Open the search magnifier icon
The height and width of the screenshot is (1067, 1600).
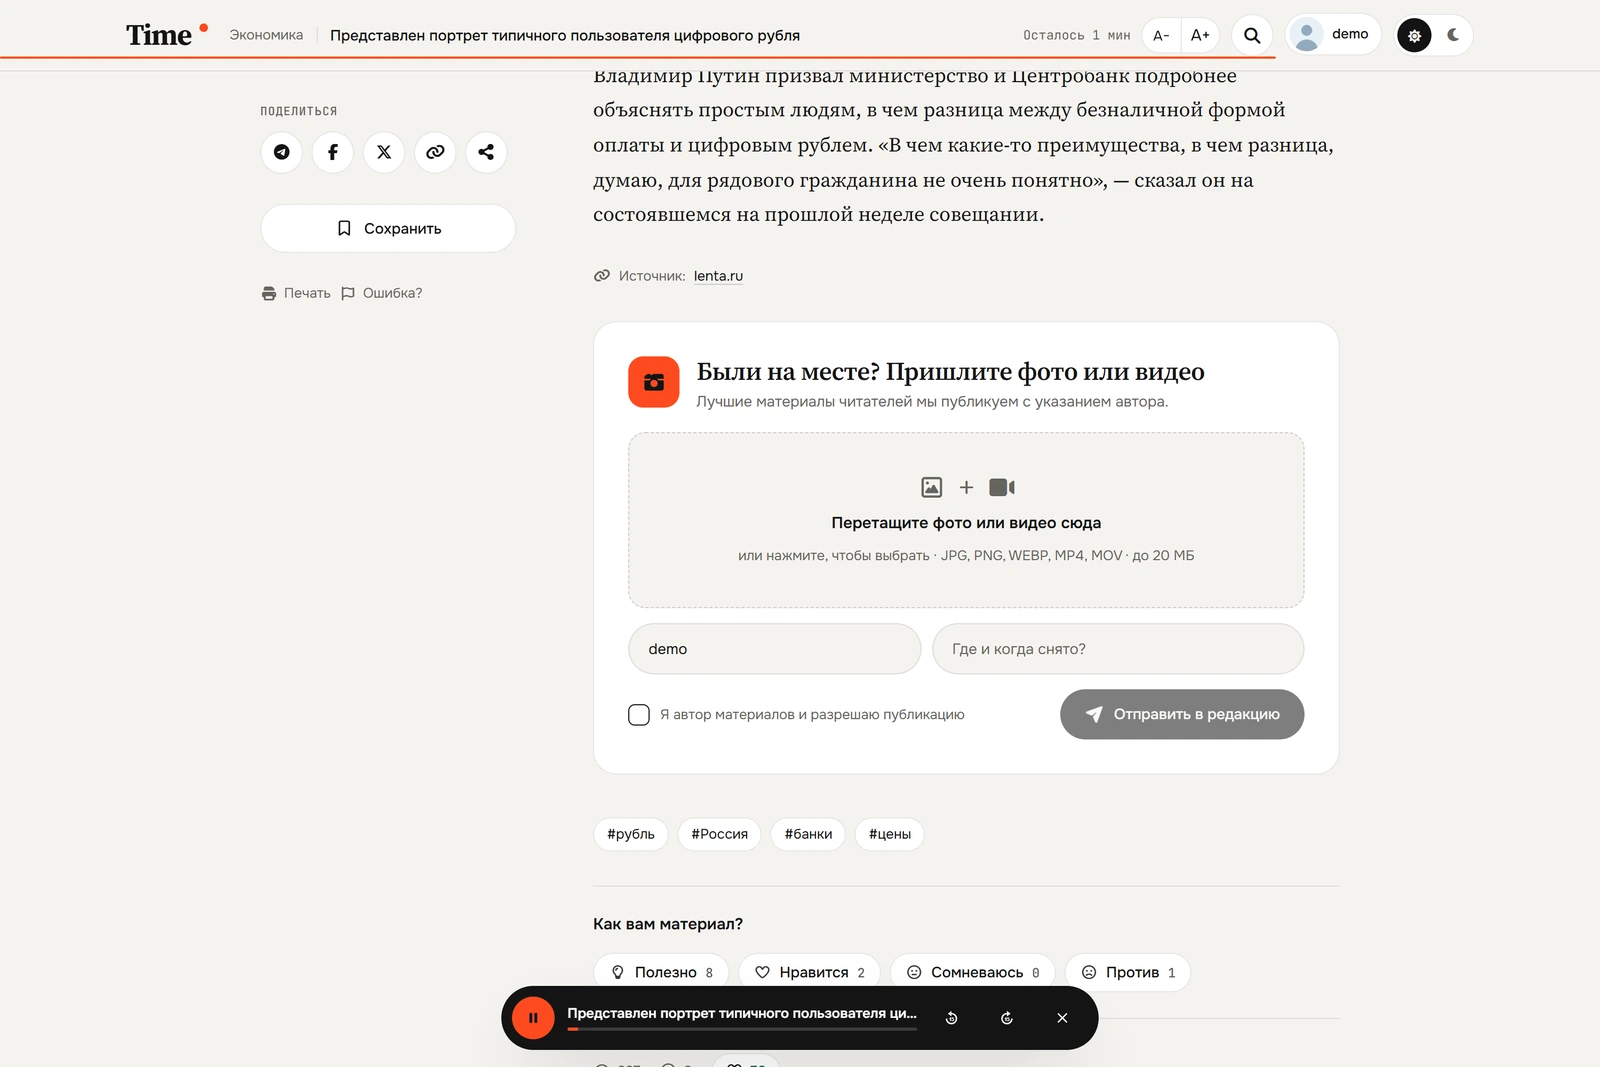pos(1252,35)
